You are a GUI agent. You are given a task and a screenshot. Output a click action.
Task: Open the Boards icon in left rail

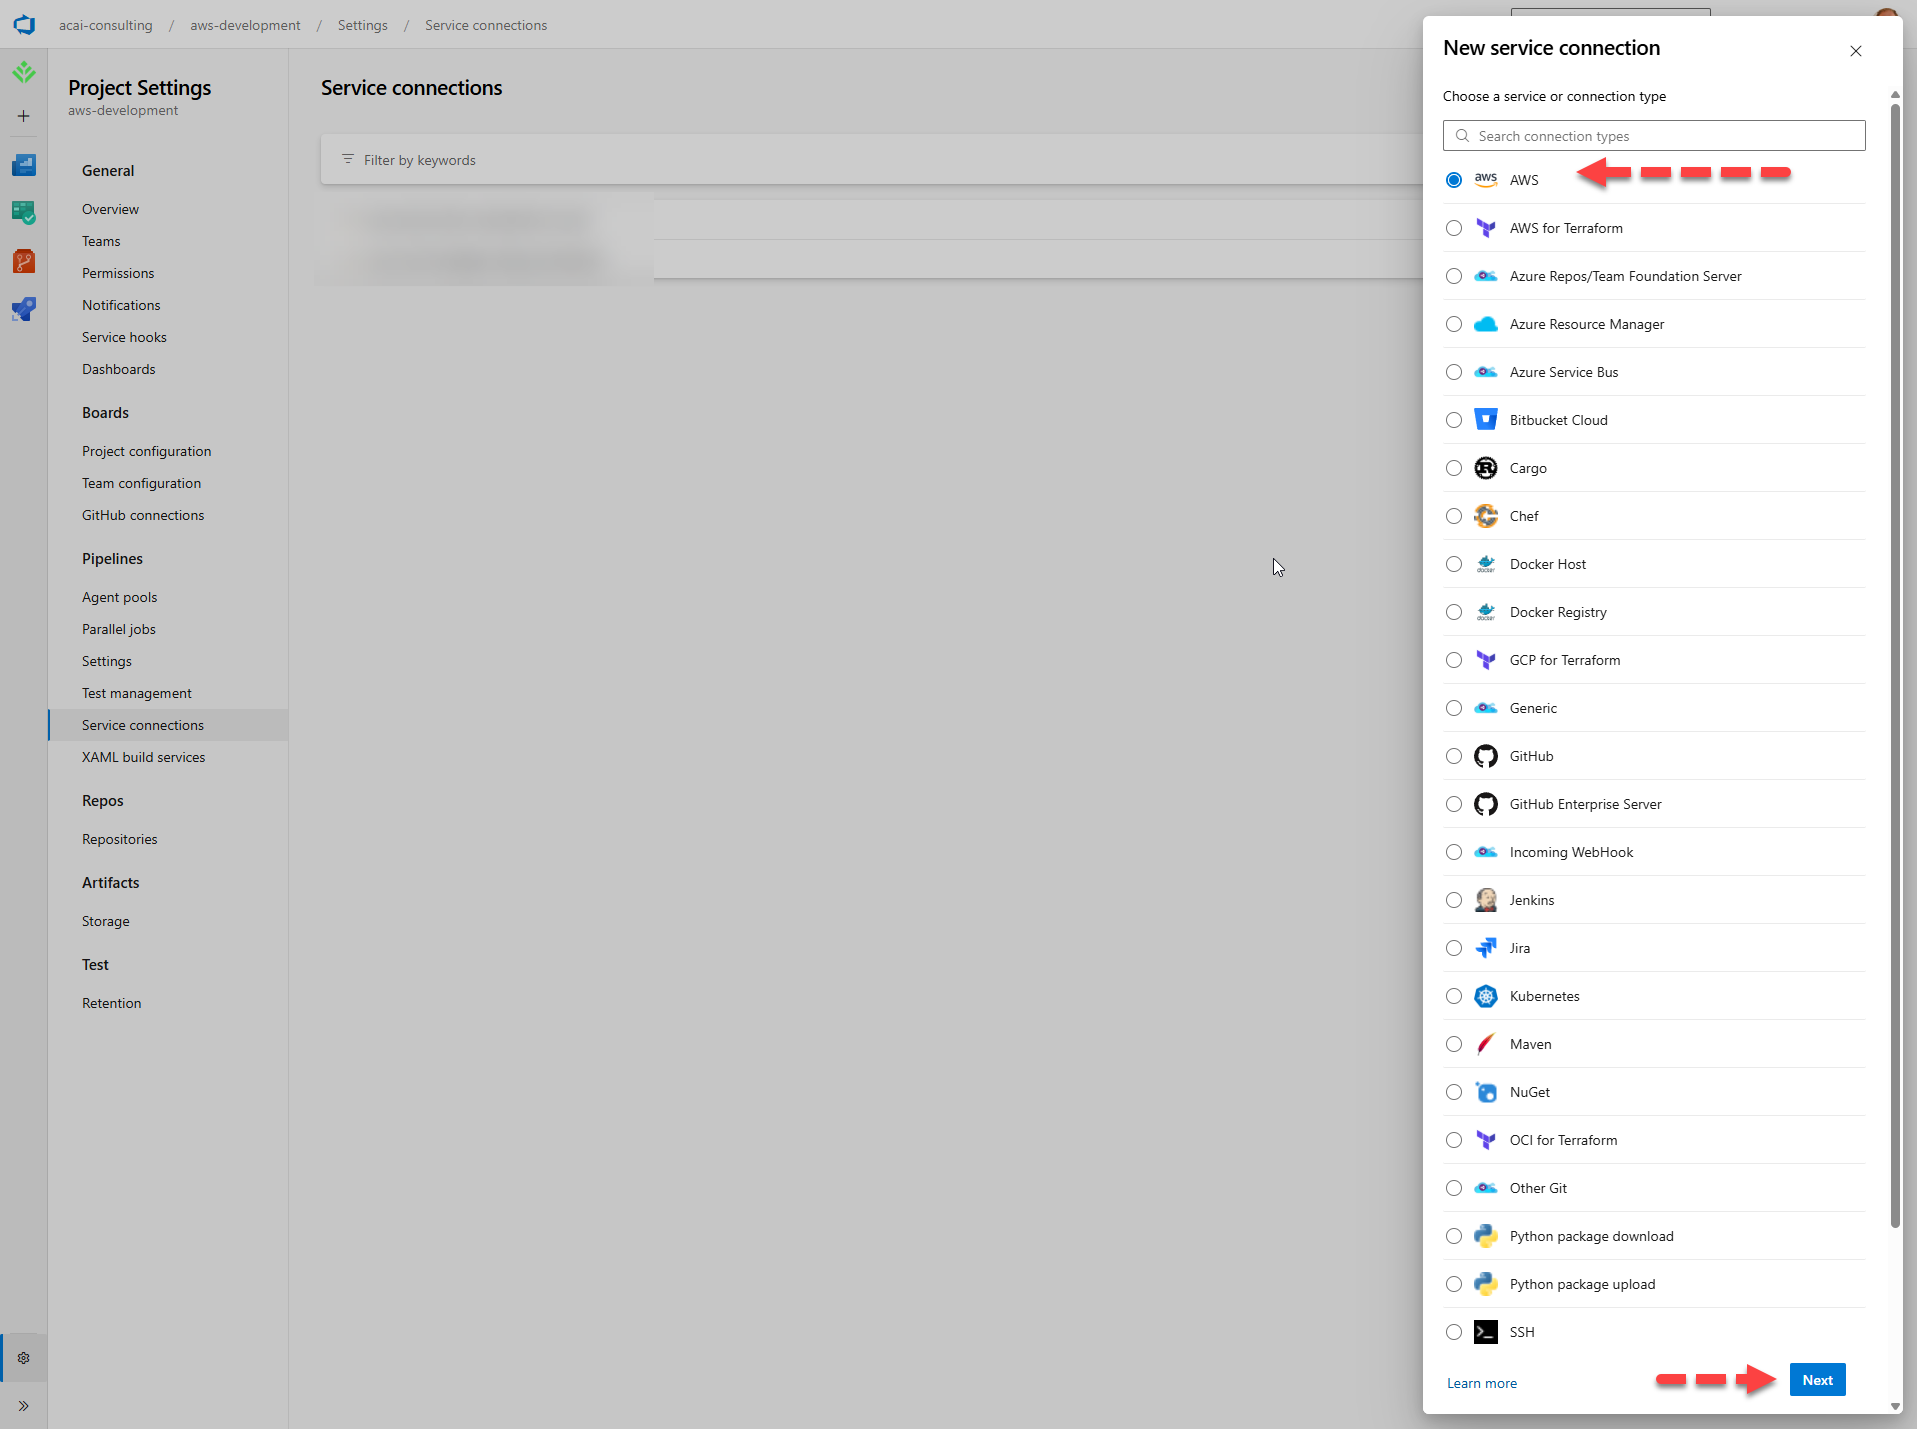[x=24, y=165]
